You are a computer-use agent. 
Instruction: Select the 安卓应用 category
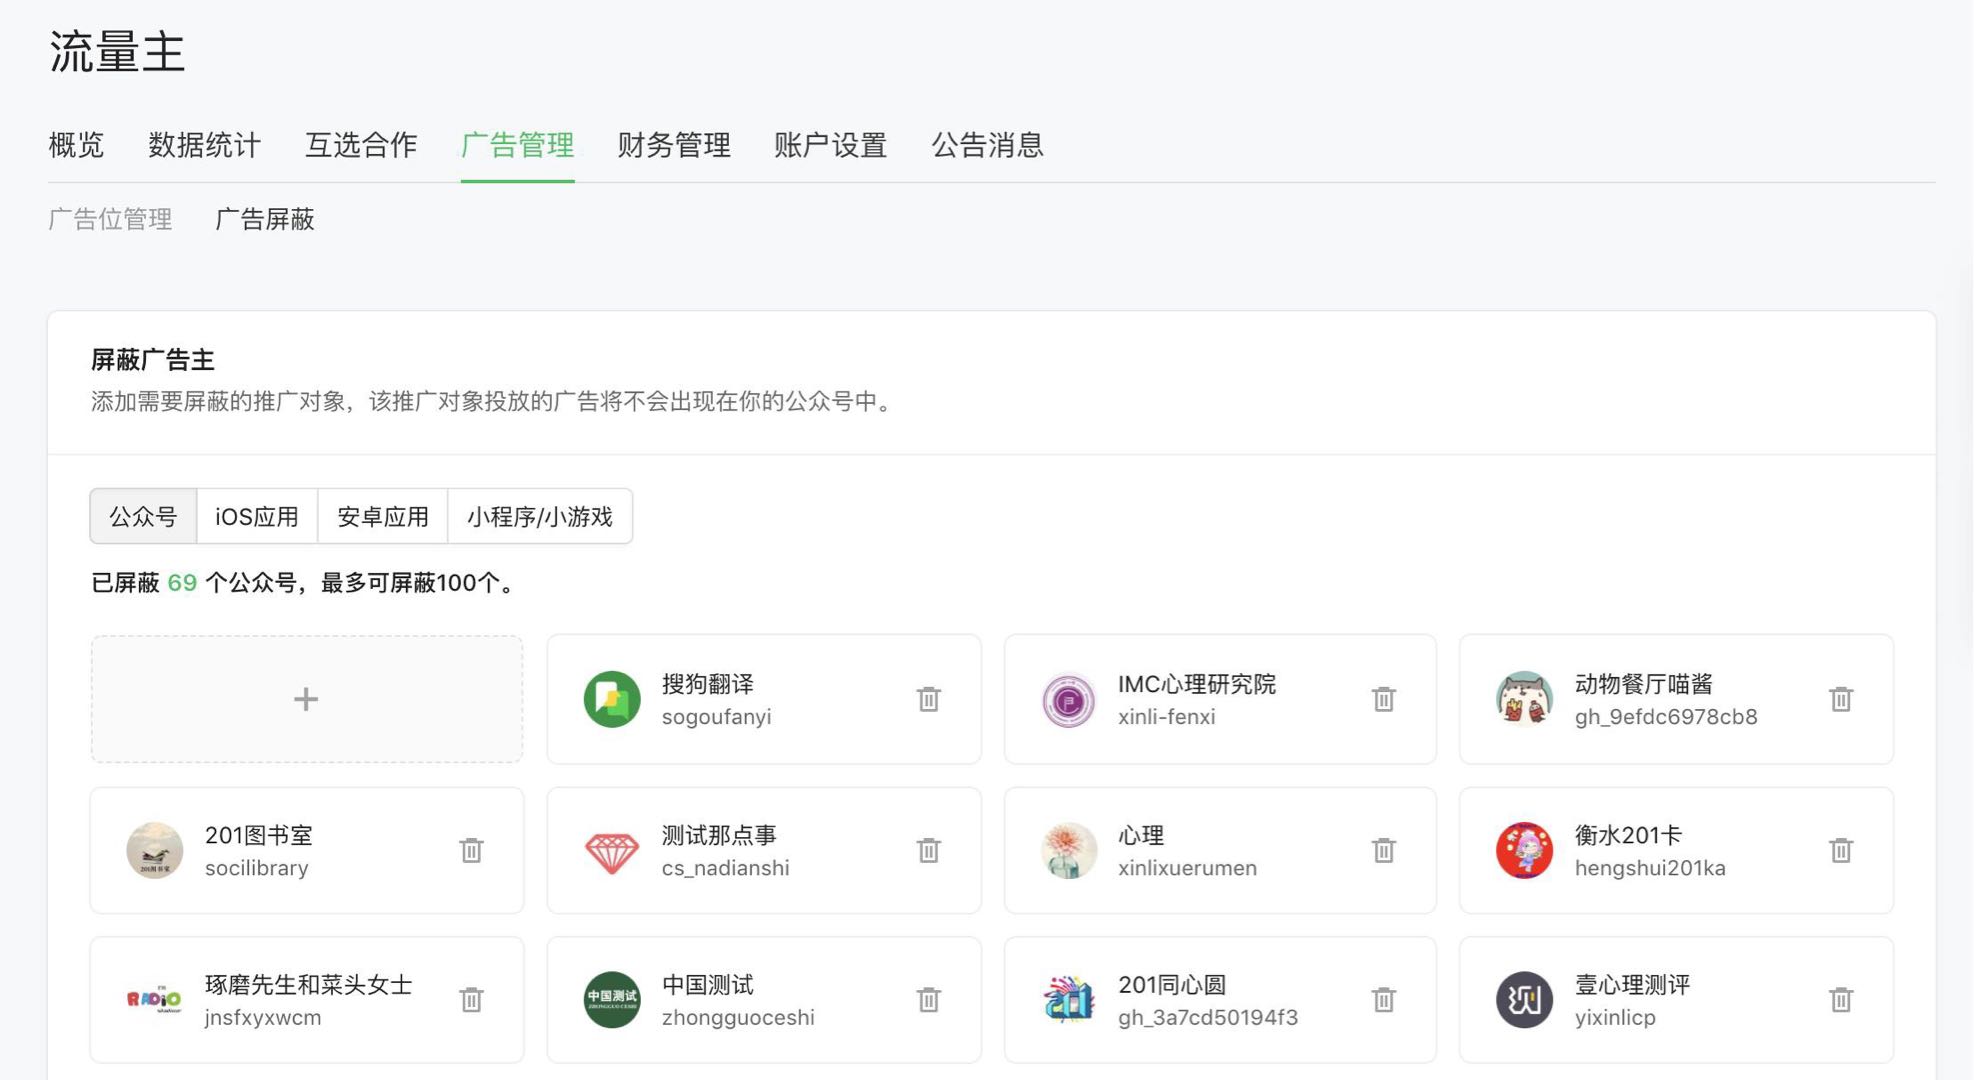[383, 517]
